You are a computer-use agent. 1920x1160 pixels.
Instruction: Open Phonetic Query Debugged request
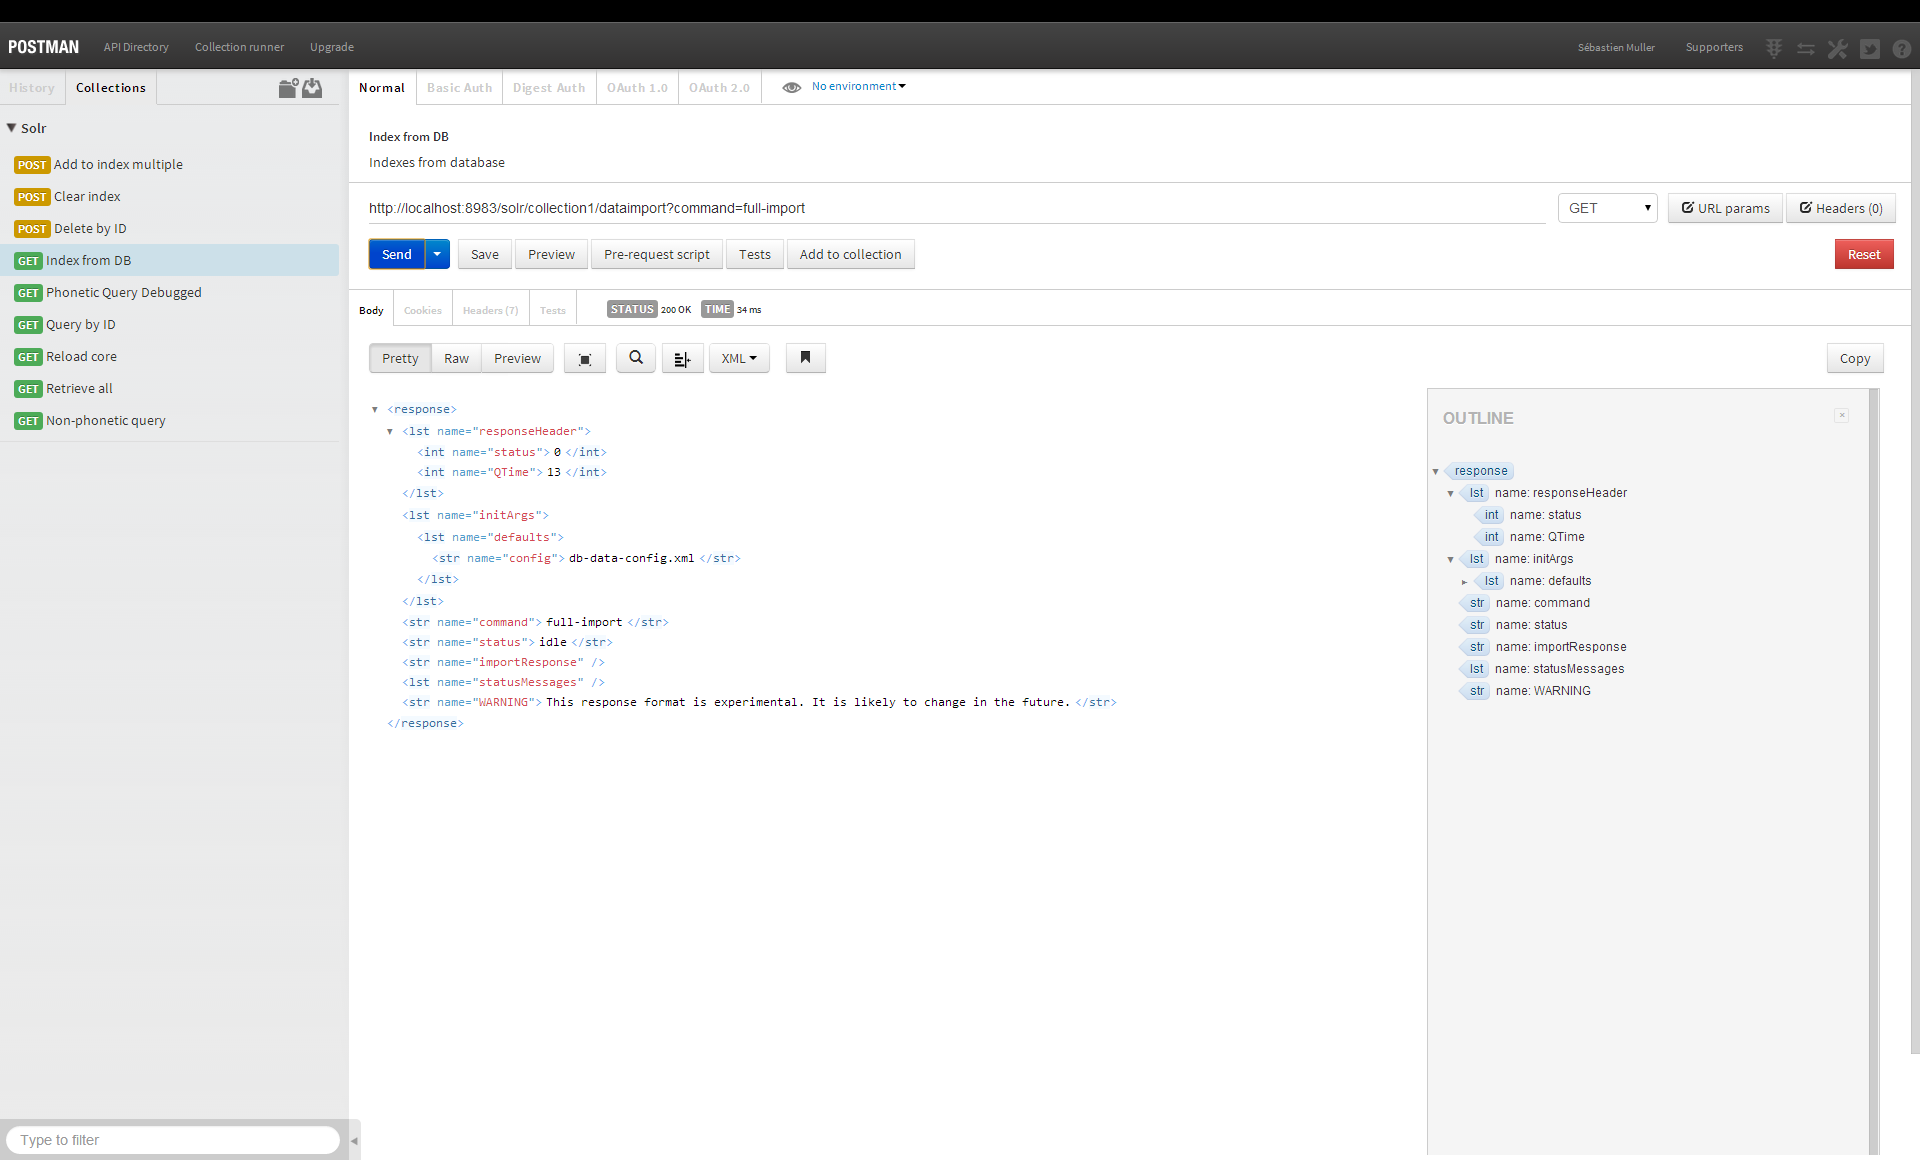[x=170, y=293]
